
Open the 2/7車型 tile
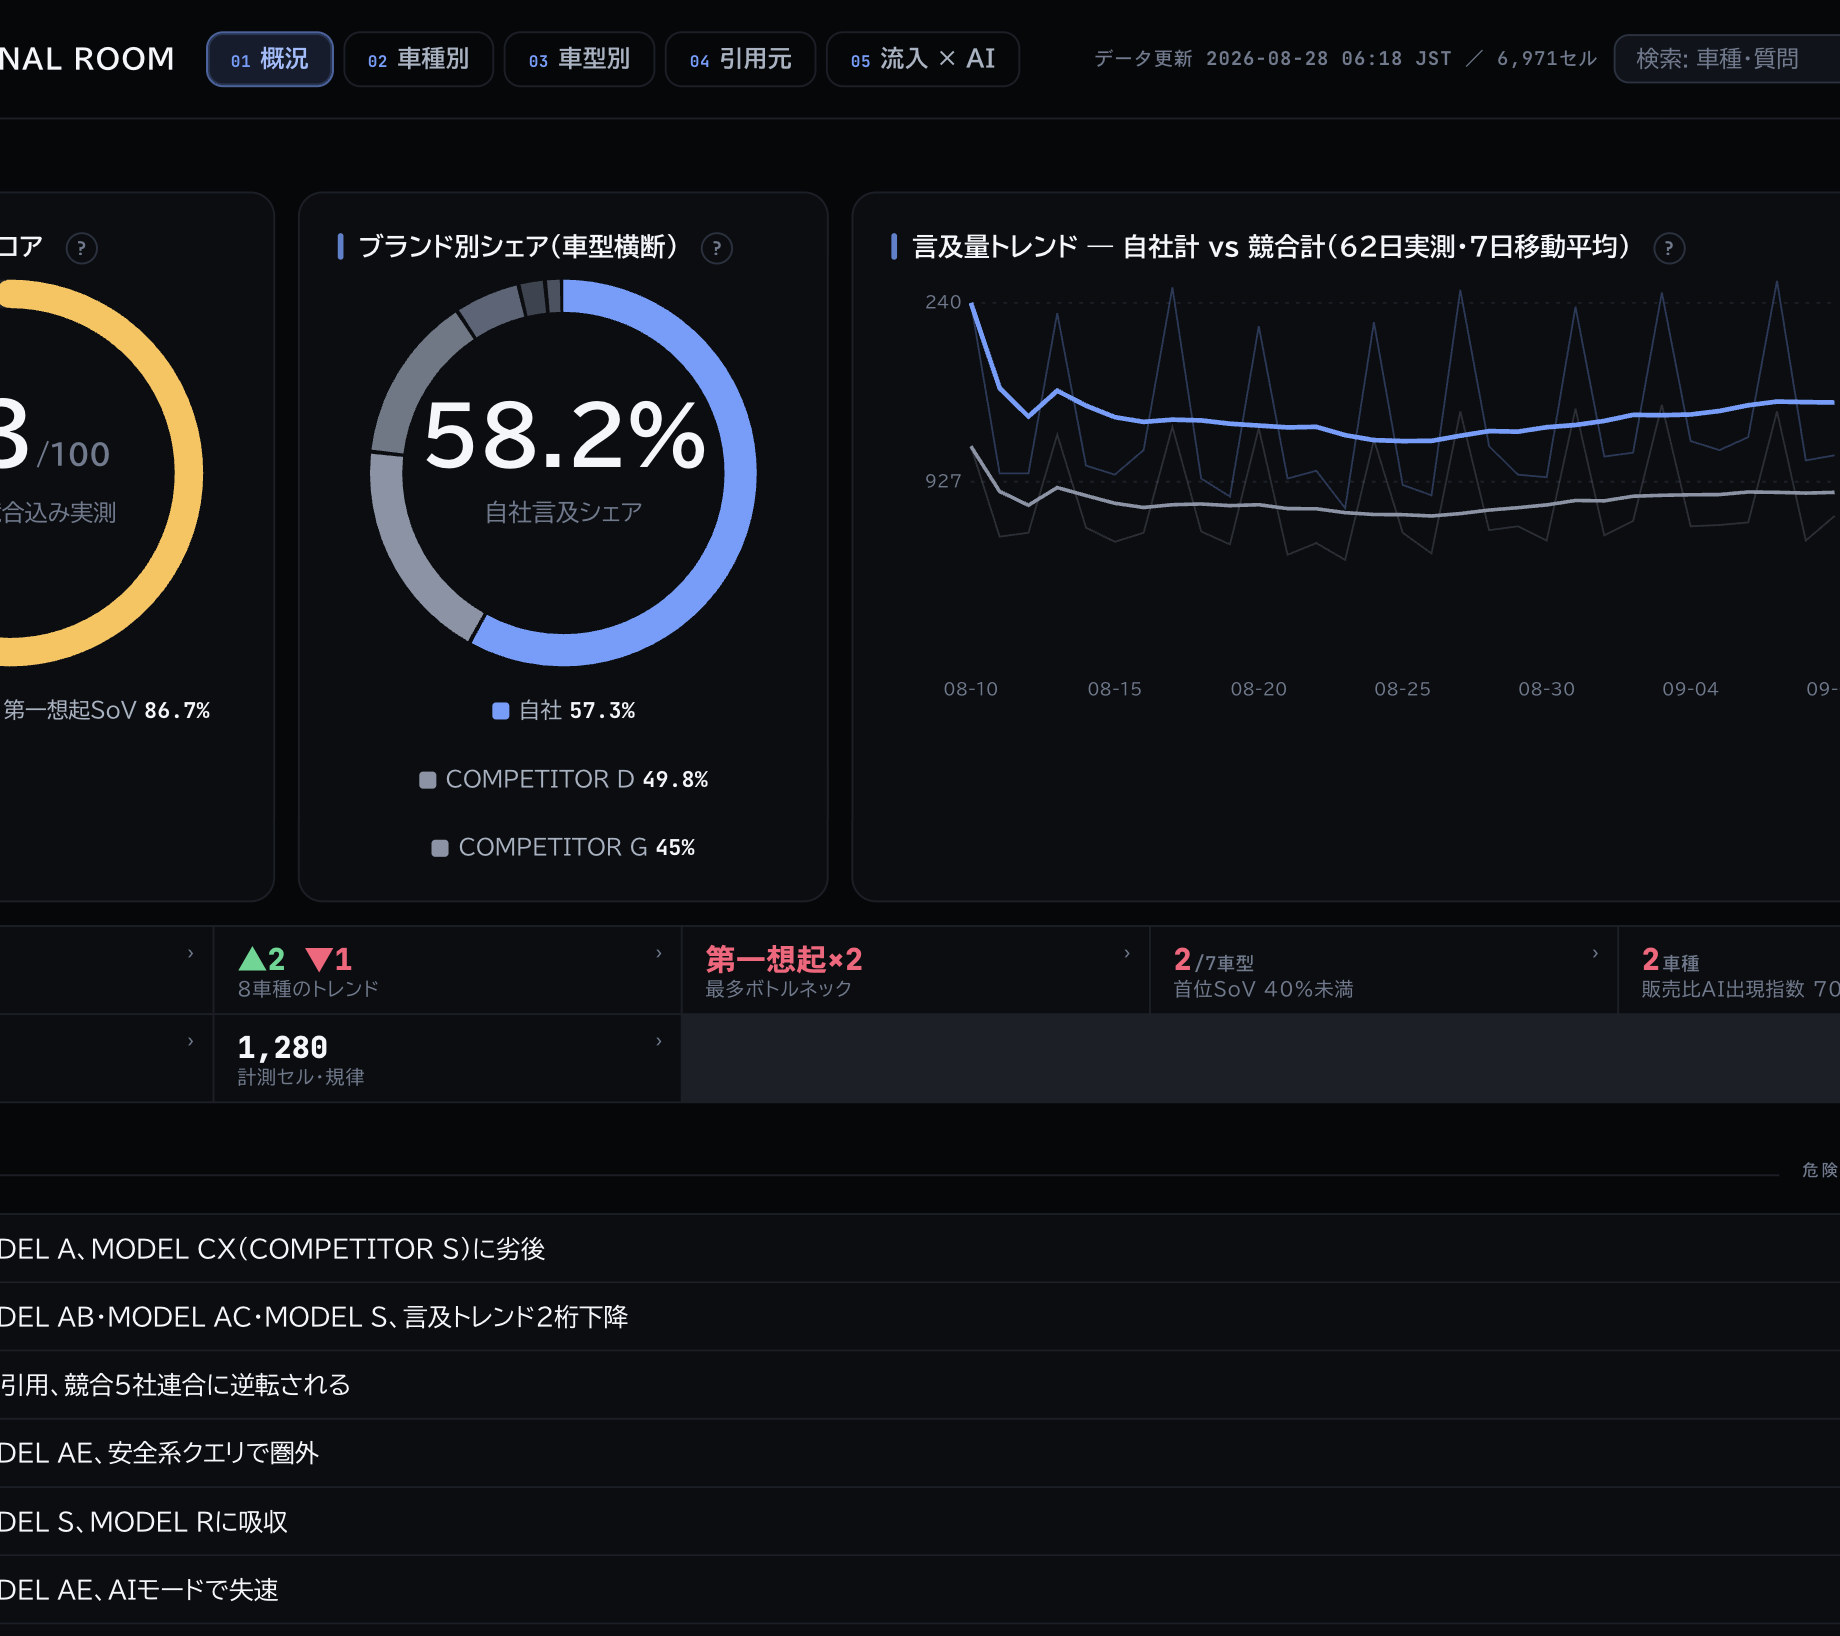(x=1383, y=970)
